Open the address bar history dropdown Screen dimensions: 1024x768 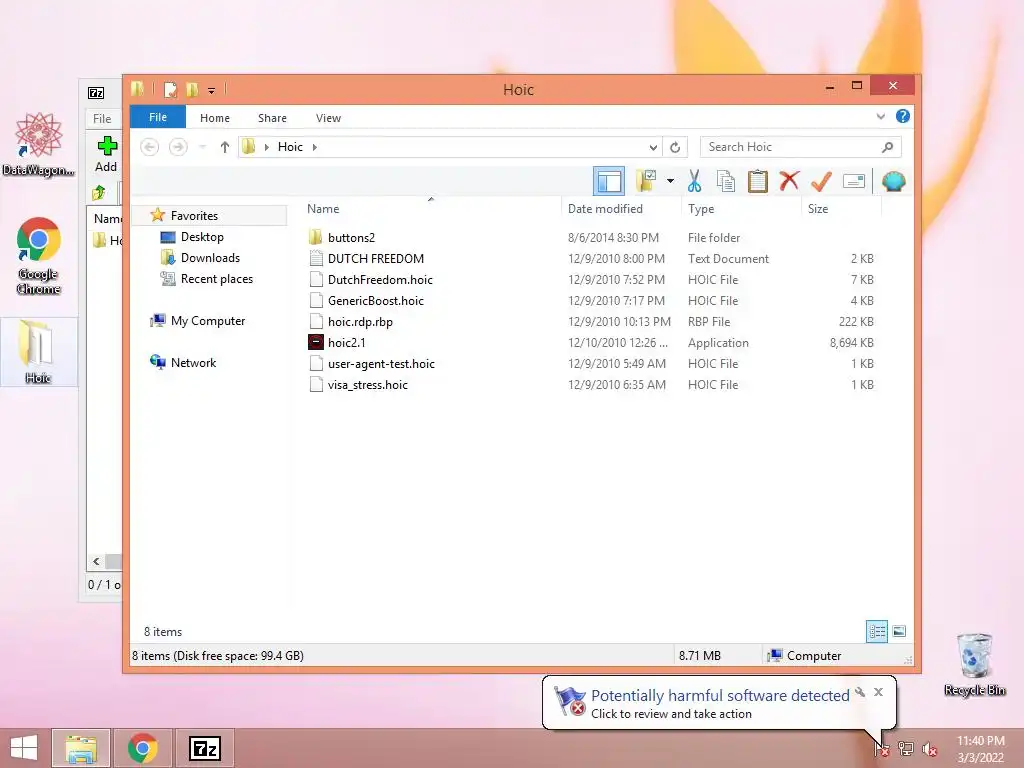pyautogui.click(x=652, y=147)
